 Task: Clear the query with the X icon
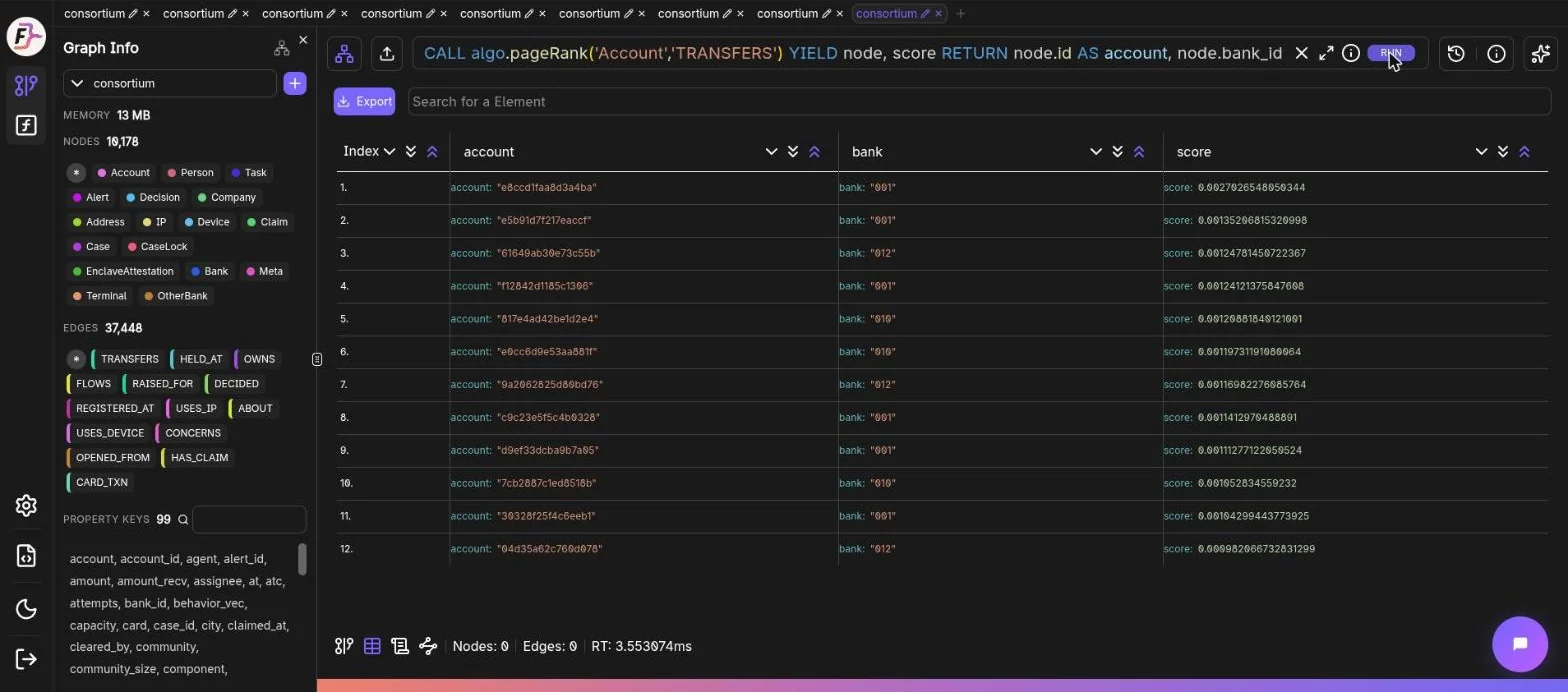(x=1301, y=53)
